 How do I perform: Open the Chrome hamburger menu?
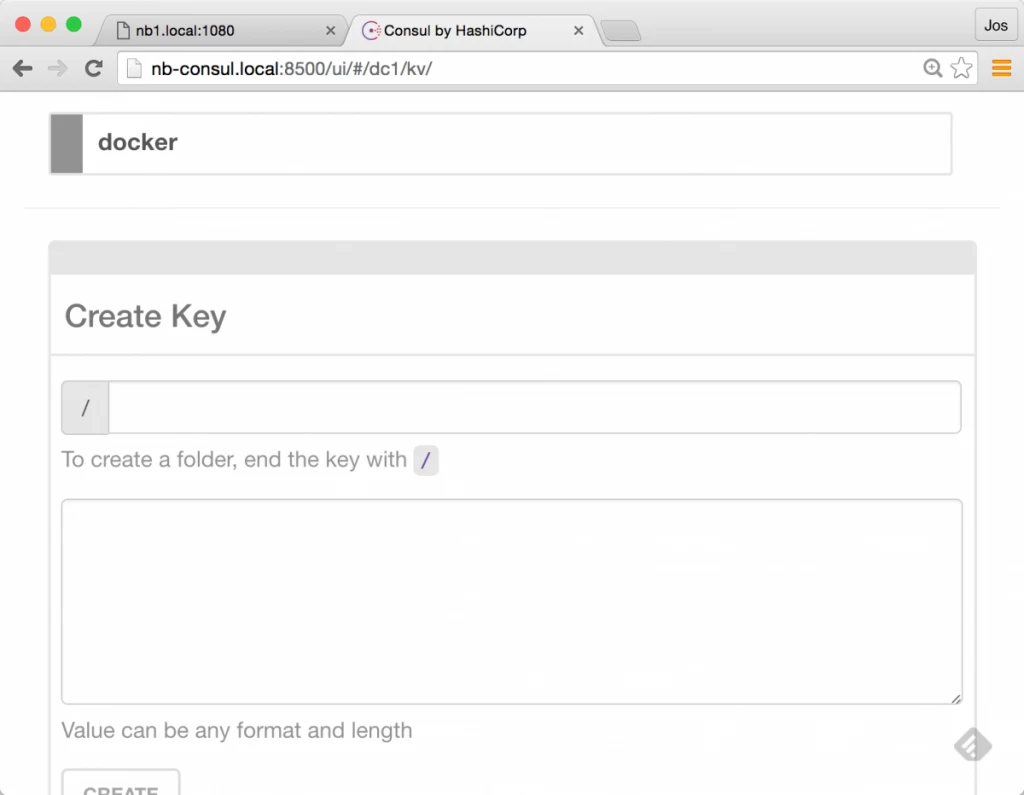coord(1001,68)
